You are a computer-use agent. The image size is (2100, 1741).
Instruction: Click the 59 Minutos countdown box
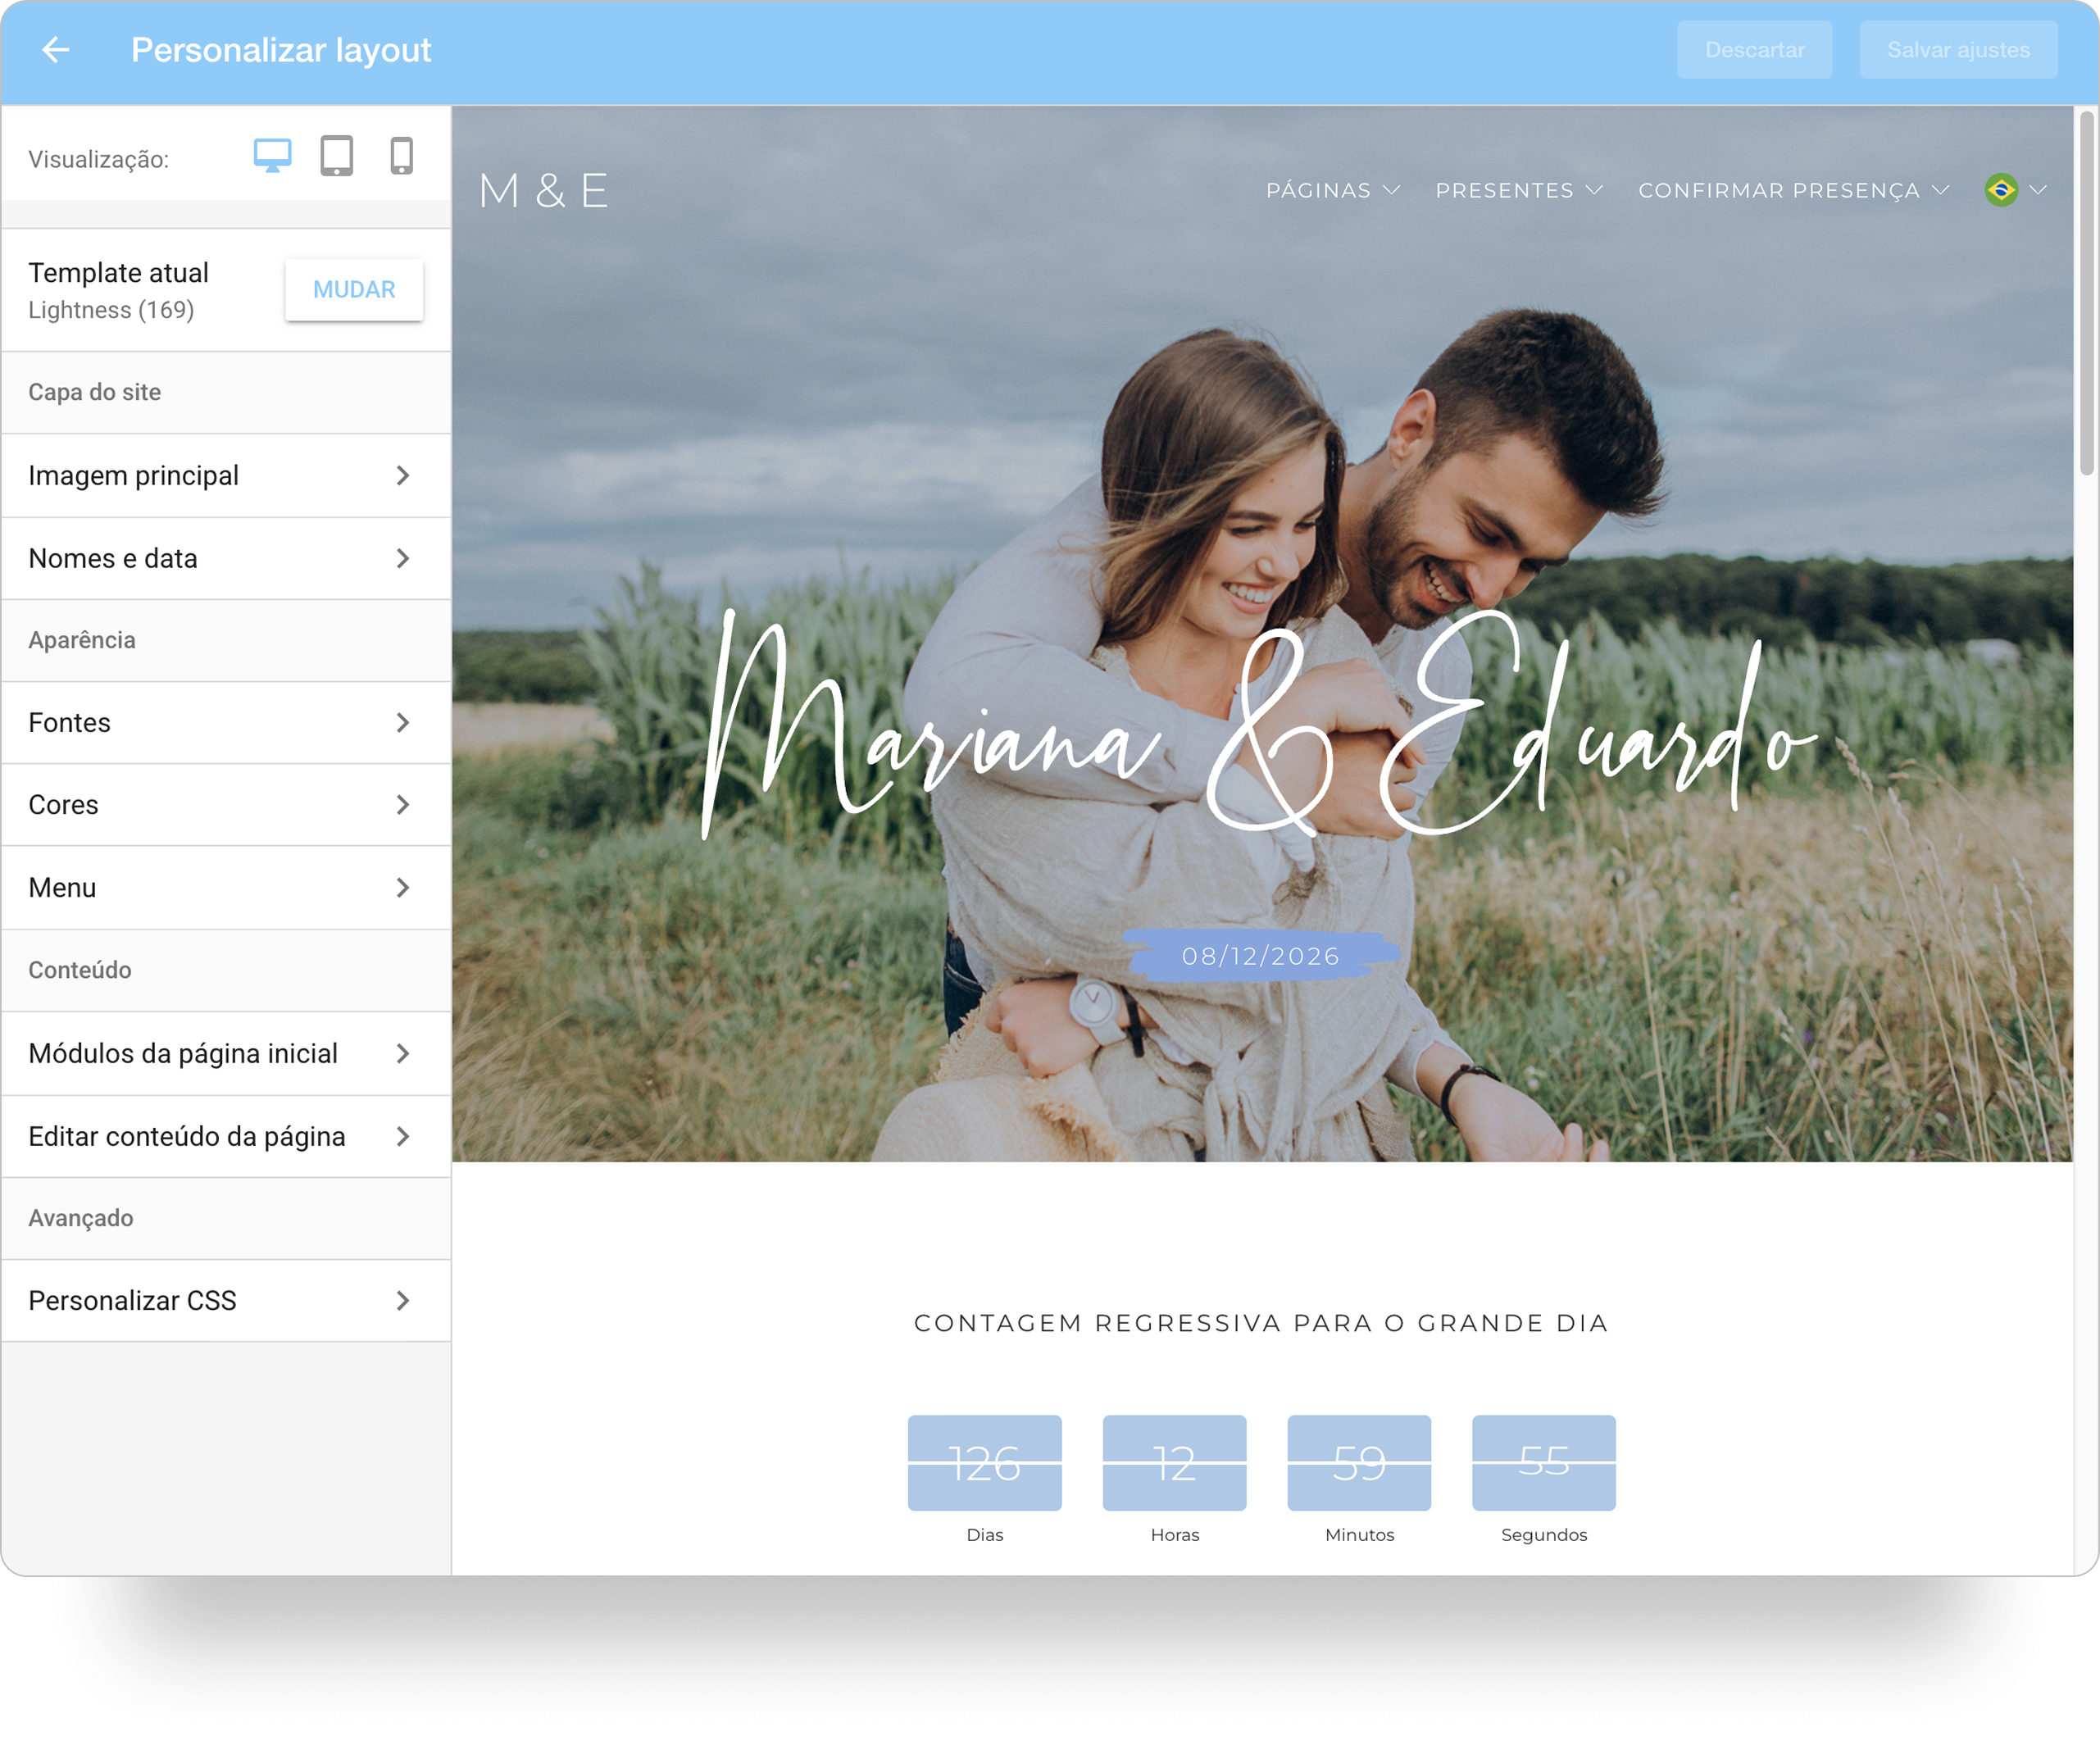pyautogui.click(x=1360, y=1463)
